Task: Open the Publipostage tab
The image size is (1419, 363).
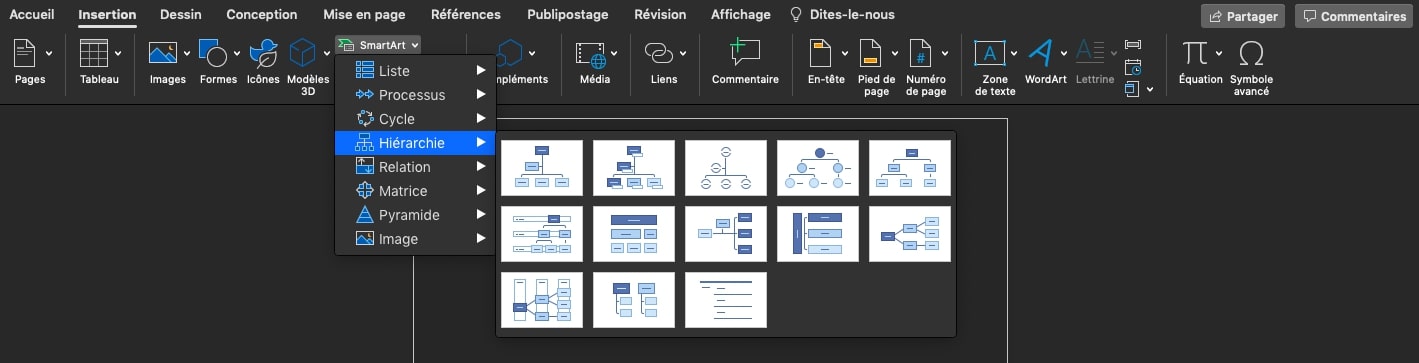Action: (x=568, y=15)
